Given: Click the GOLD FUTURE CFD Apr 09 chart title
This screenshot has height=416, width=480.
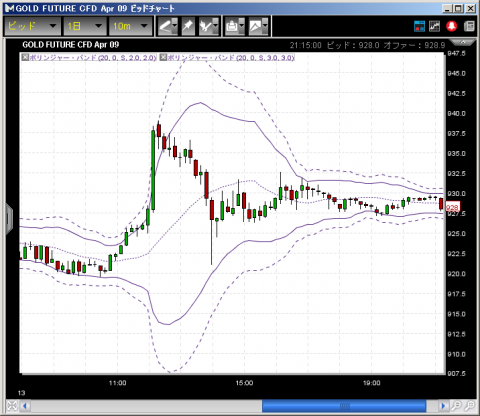Looking at the screenshot, I should (71, 45).
